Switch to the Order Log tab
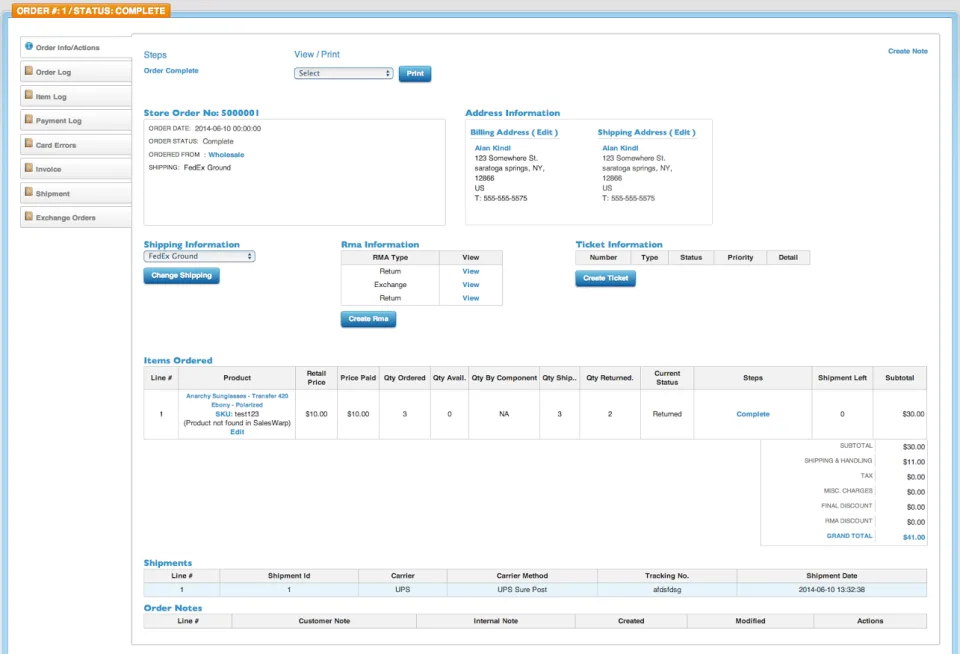The image size is (960, 654). click(76, 72)
